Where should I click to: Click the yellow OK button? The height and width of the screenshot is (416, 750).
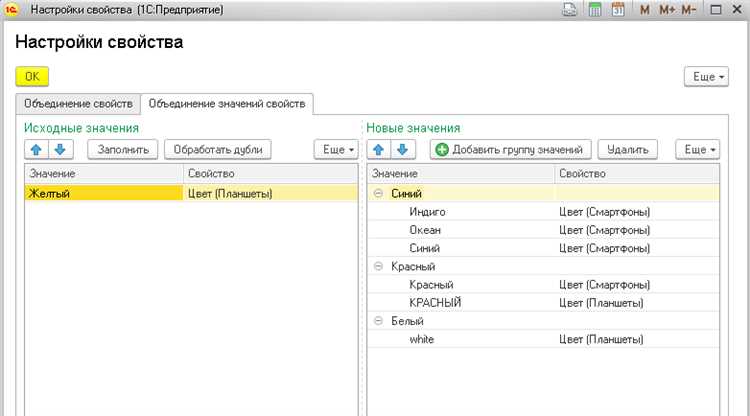32,77
